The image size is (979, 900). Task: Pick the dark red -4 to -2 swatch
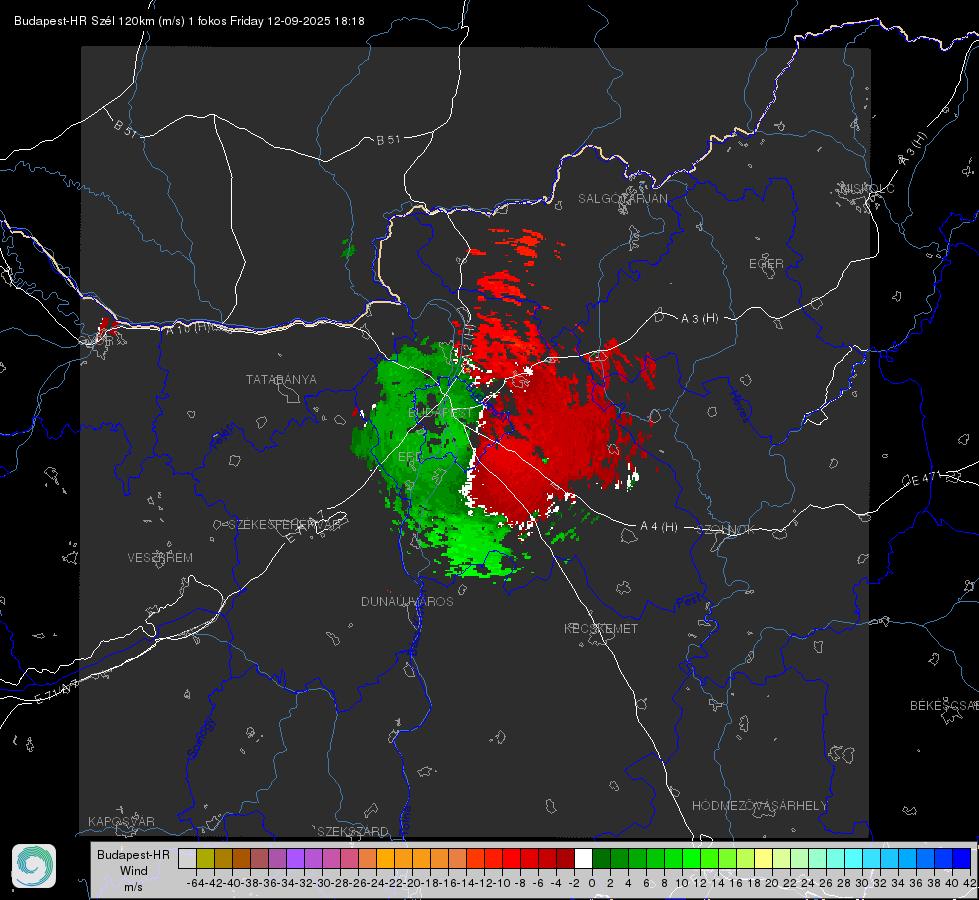pos(565,858)
